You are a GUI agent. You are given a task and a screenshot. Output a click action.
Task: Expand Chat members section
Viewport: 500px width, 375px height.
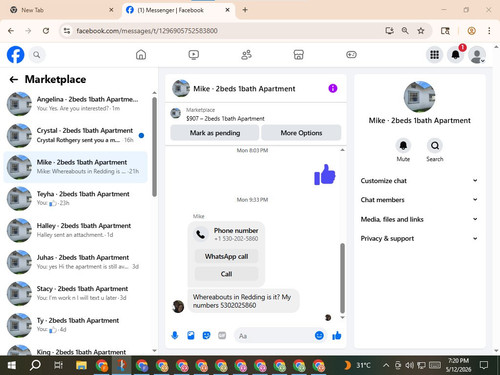click(x=419, y=200)
